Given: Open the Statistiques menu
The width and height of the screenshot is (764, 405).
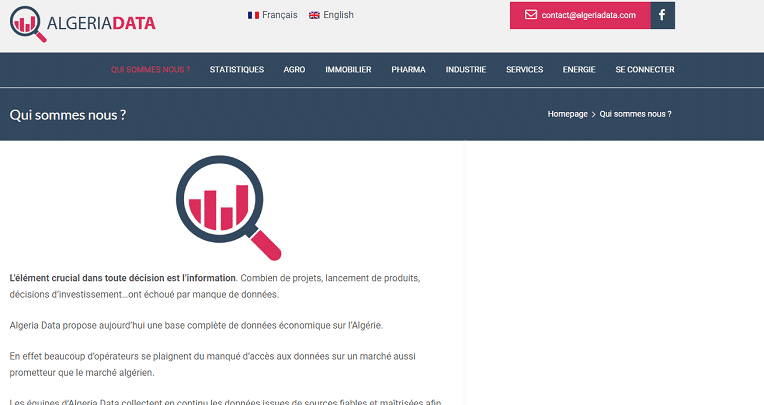Looking at the screenshot, I should point(237,70).
